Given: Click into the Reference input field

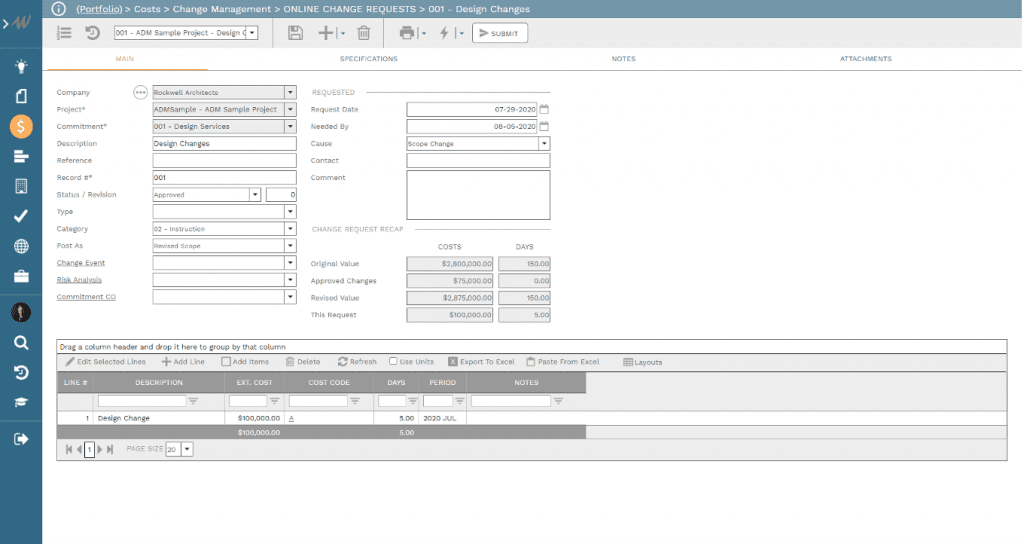Looking at the screenshot, I should 224,160.
